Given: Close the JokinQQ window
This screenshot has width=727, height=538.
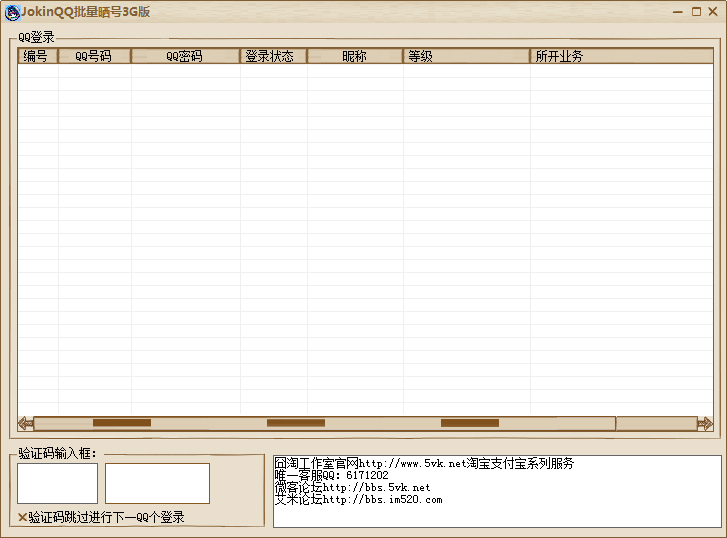Looking at the screenshot, I should pyautogui.click(x=713, y=12).
